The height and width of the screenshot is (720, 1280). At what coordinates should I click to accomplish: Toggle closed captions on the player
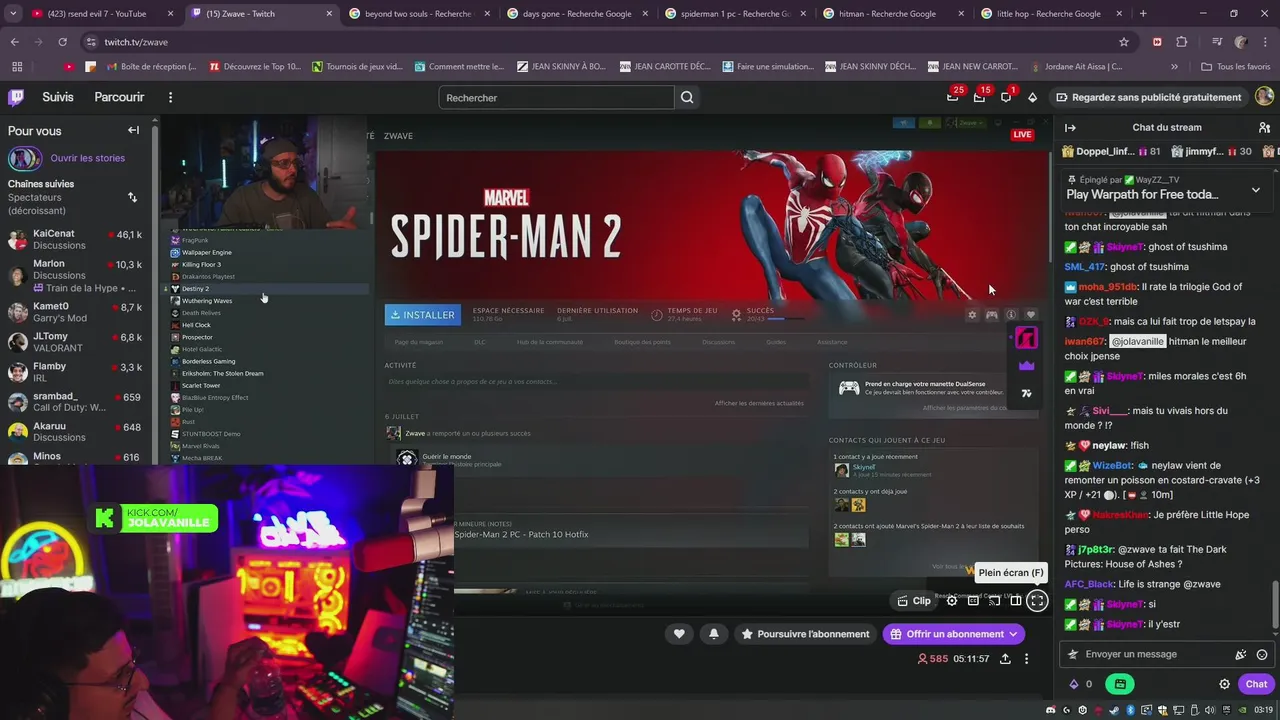[973, 601]
